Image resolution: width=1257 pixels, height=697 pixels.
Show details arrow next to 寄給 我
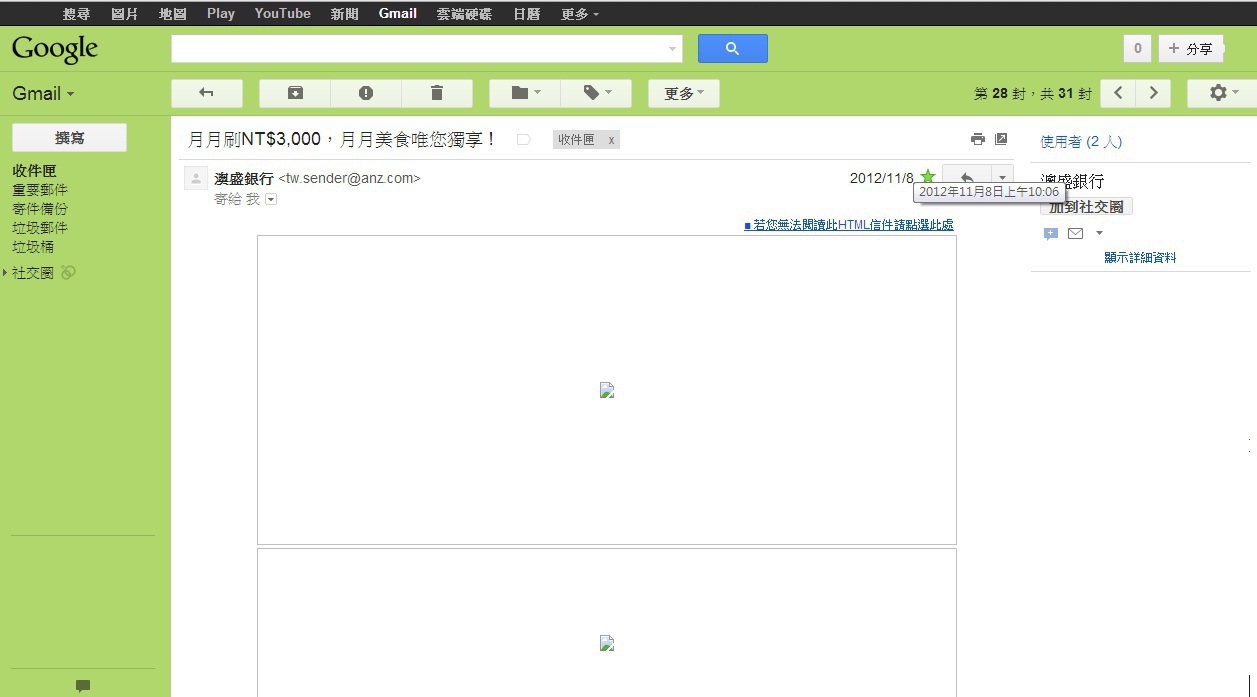pos(271,199)
